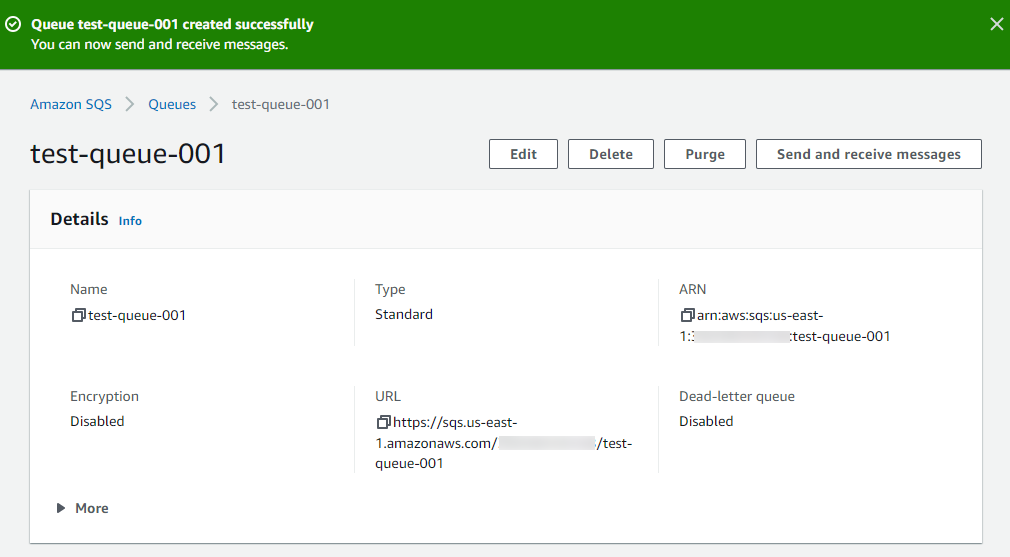This screenshot has height=557, width=1010.
Task: Expand the More details section
Action: [x=82, y=508]
